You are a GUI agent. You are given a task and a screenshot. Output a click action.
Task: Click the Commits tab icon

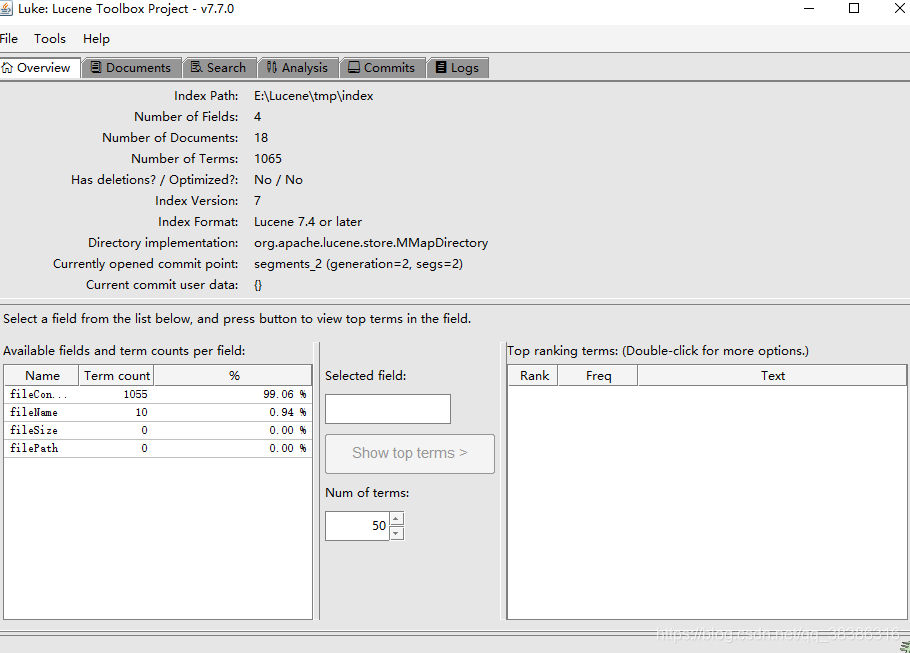353,67
